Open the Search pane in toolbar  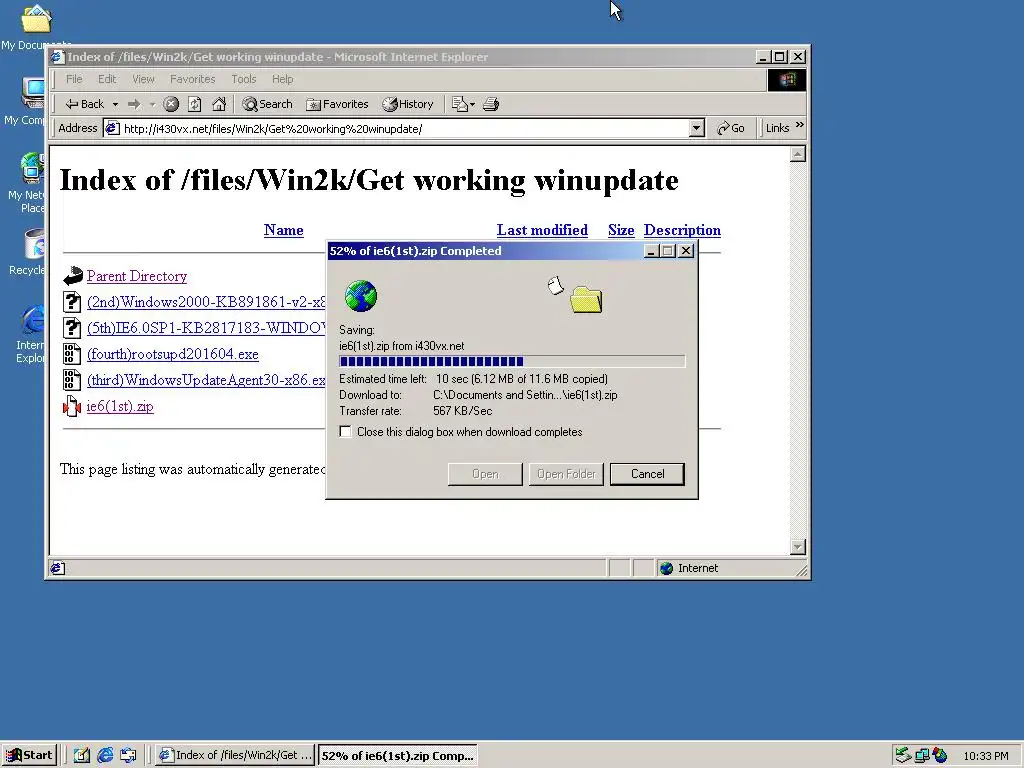[x=267, y=104]
